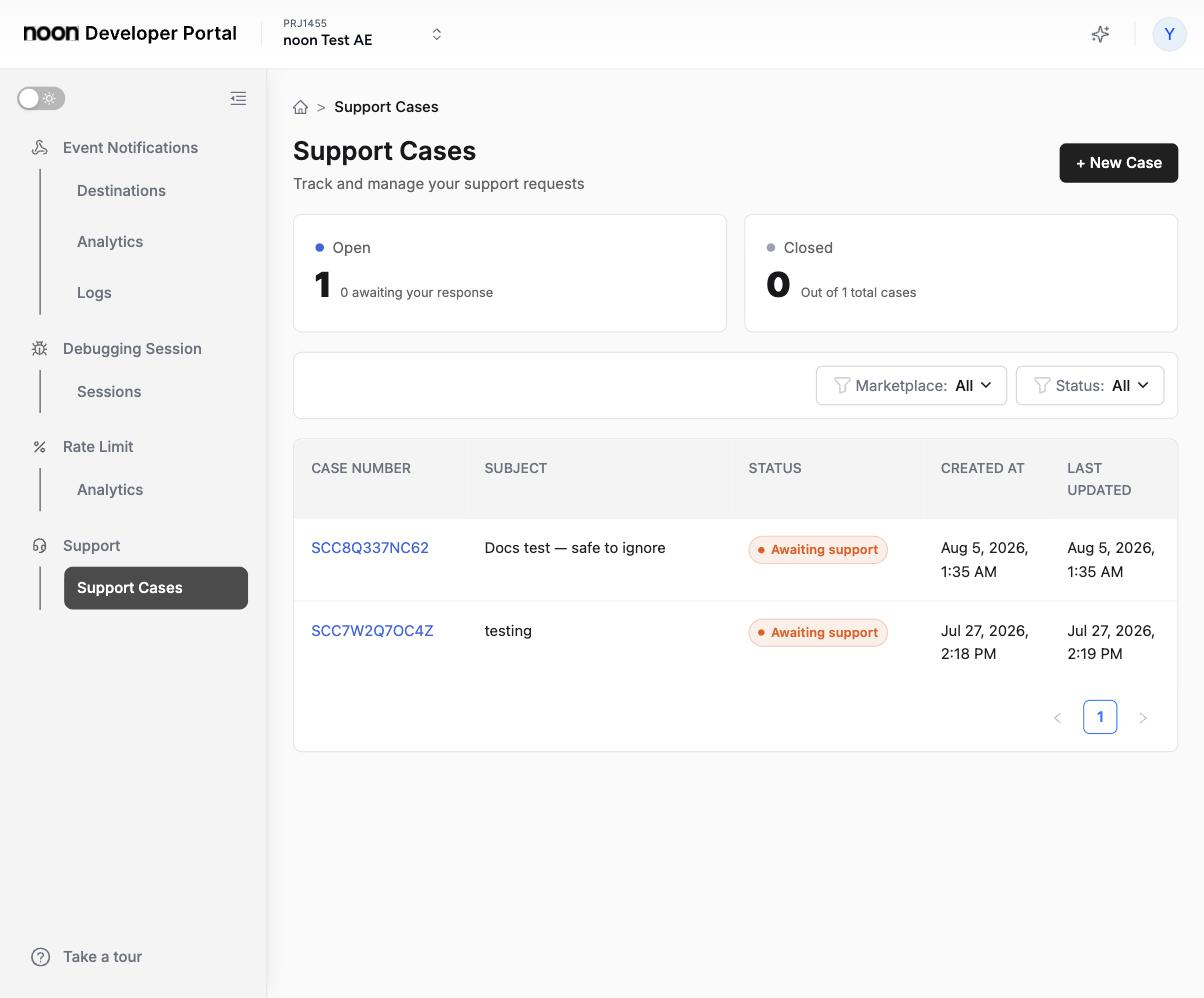This screenshot has width=1204, height=998.
Task: Open the Status filter dropdown
Action: (x=1090, y=386)
